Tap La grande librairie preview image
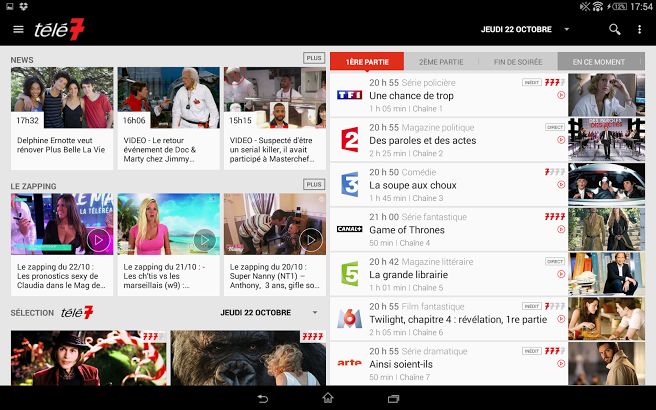The height and width of the screenshot is (410, 656). point(606,274)
